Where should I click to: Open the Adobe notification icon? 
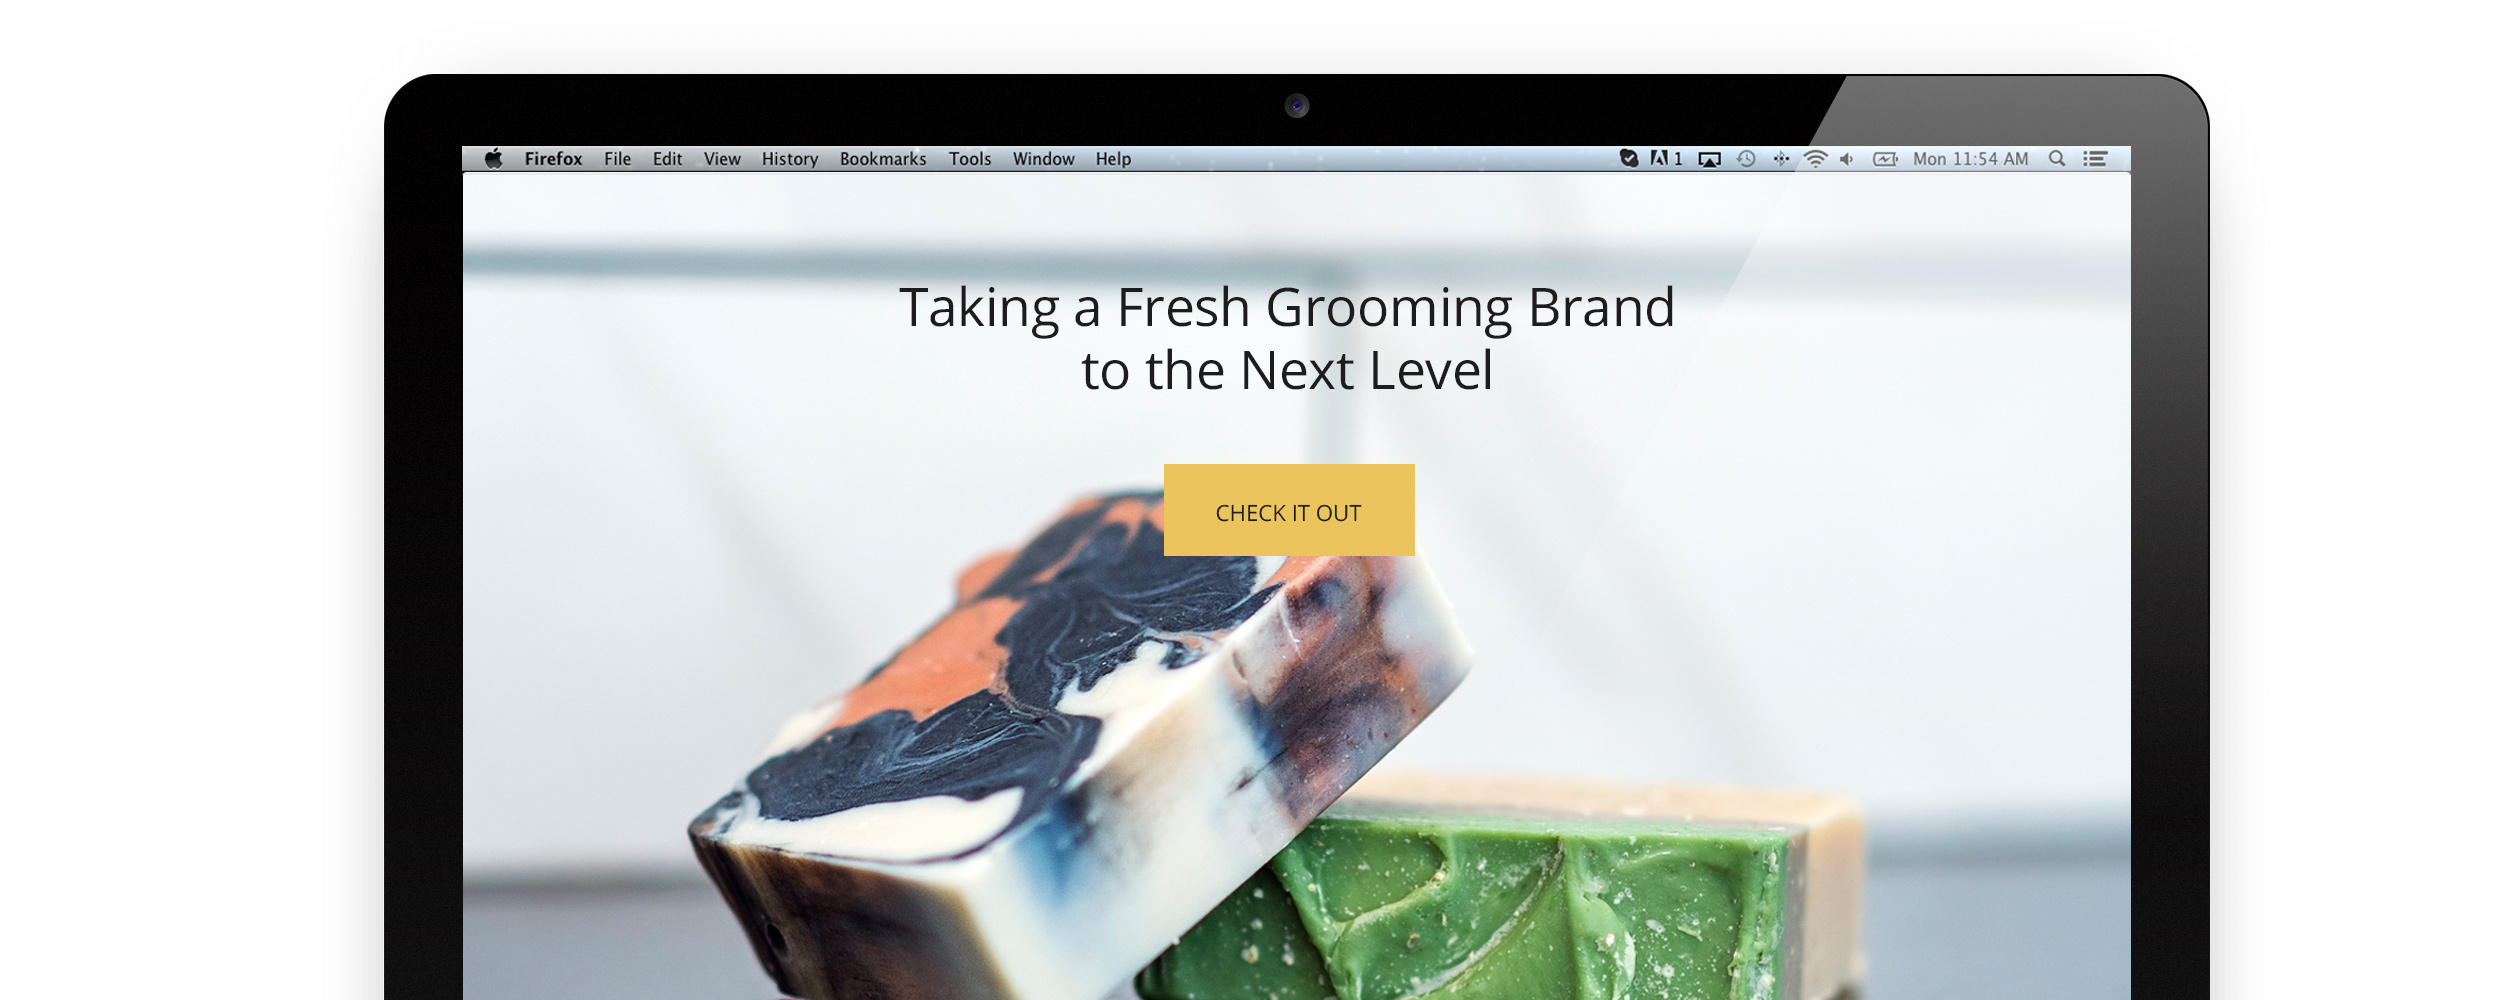click(x=1666, y=158)
